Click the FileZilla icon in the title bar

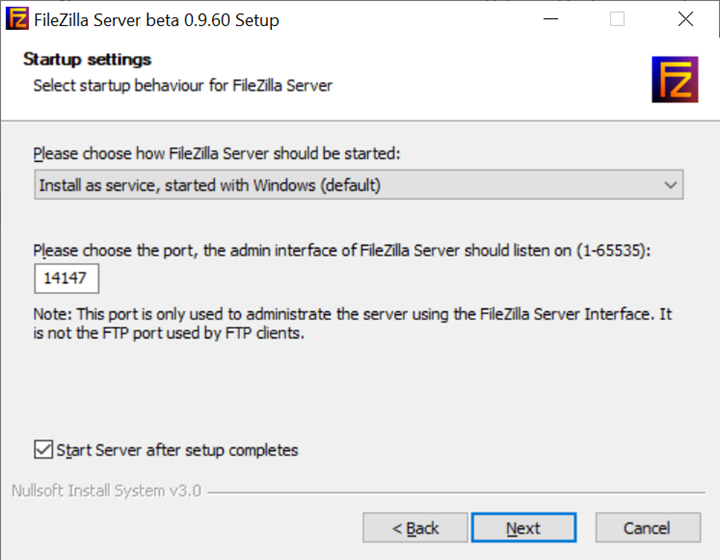(x=17, y=19)
